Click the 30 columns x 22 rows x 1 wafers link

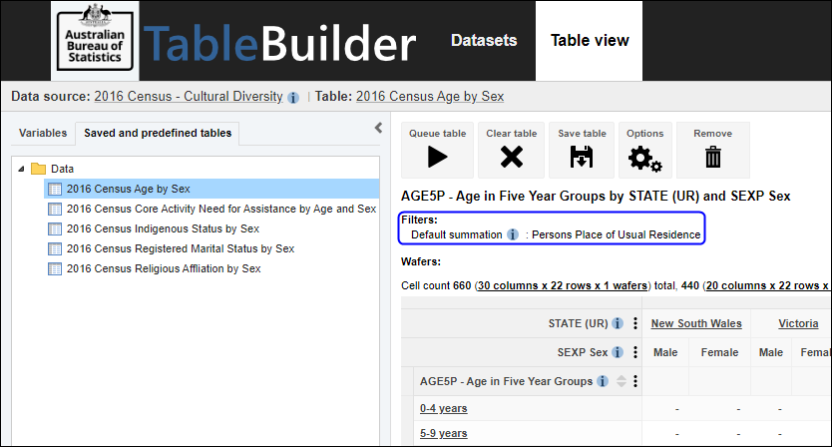click(562, 286)
